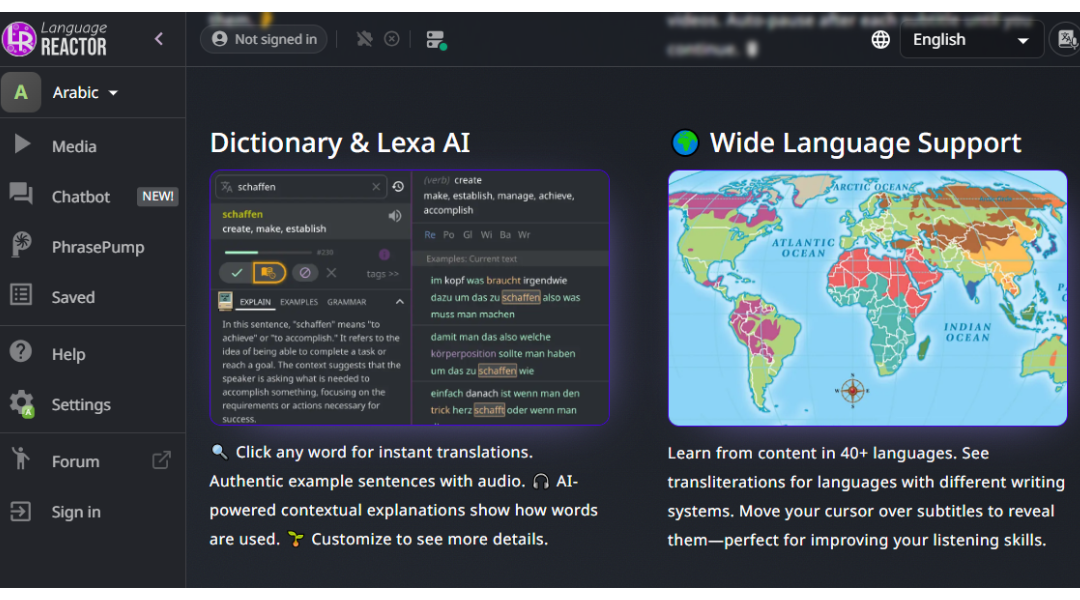Screen dimensions: 1080x600
Task: Click the Language Reactor logo
Action: (x=55, y=39)
